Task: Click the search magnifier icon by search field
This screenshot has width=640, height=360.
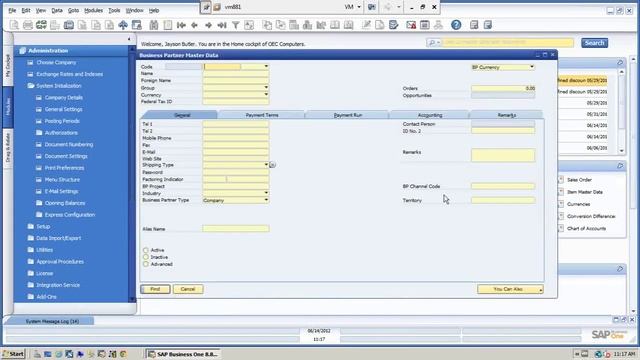Action: [x=432, y=43]
